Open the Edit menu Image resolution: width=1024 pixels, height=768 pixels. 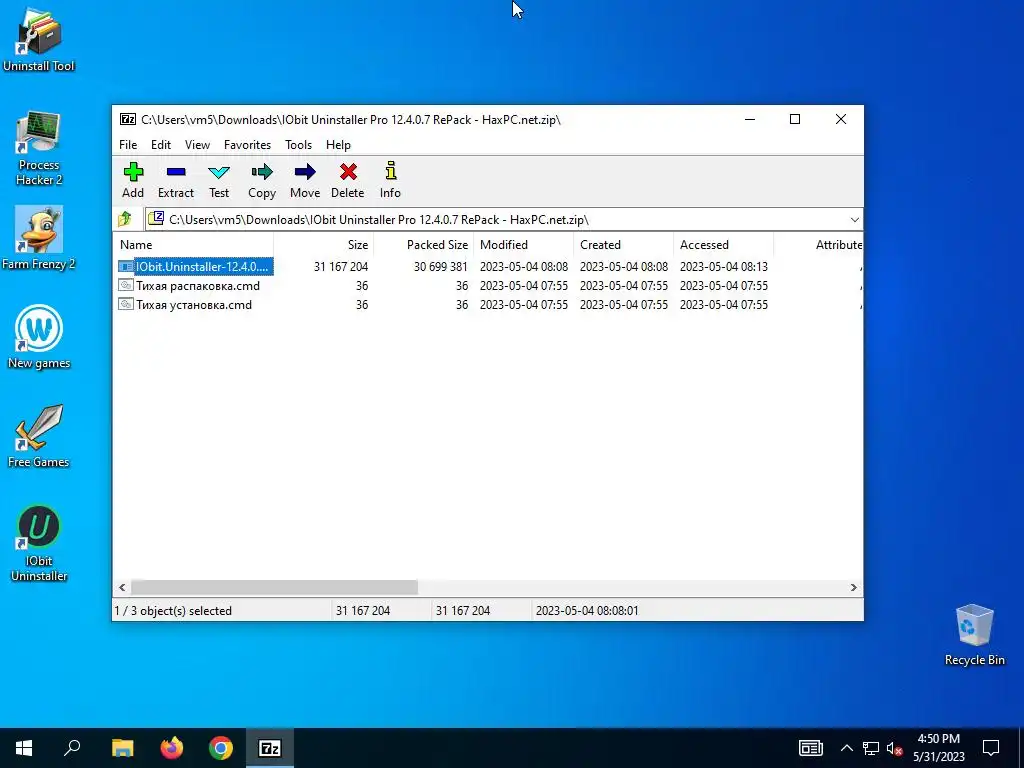(x=161, y=144)
